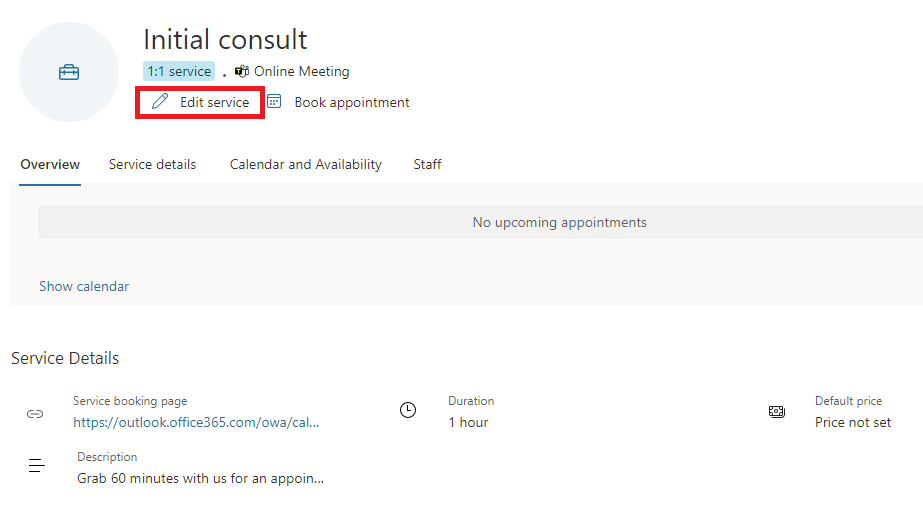Click the clock icon beside Duration
Viewport: 923px width, 516px height.
[x=408, y=410]
